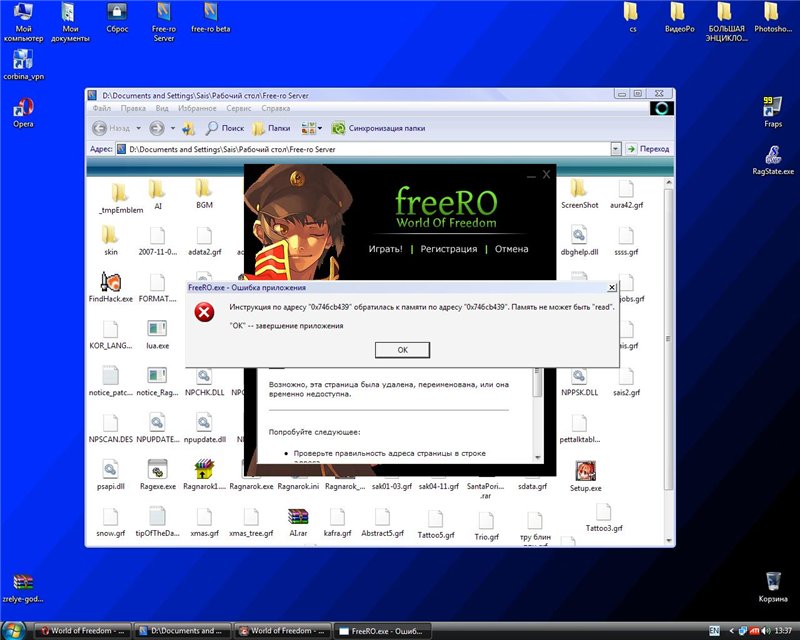800x640 pixels.
Task: Click the Explorer address path field
Action: coord(363,149)
